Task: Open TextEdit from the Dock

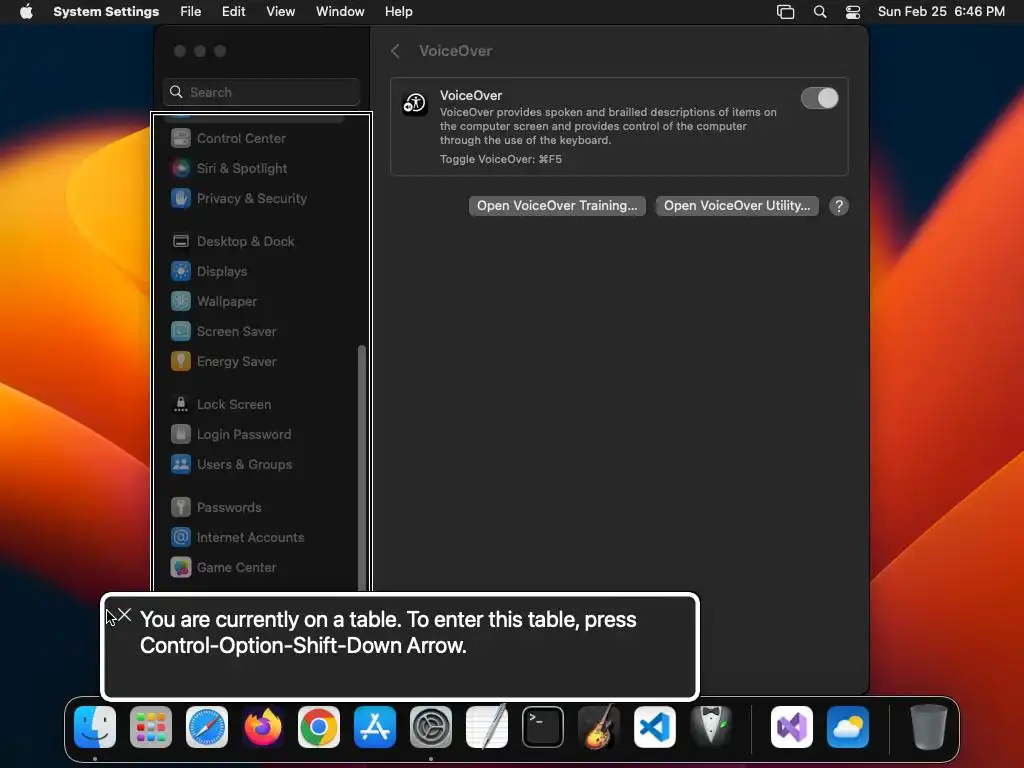Action: (x=487, y=728)
